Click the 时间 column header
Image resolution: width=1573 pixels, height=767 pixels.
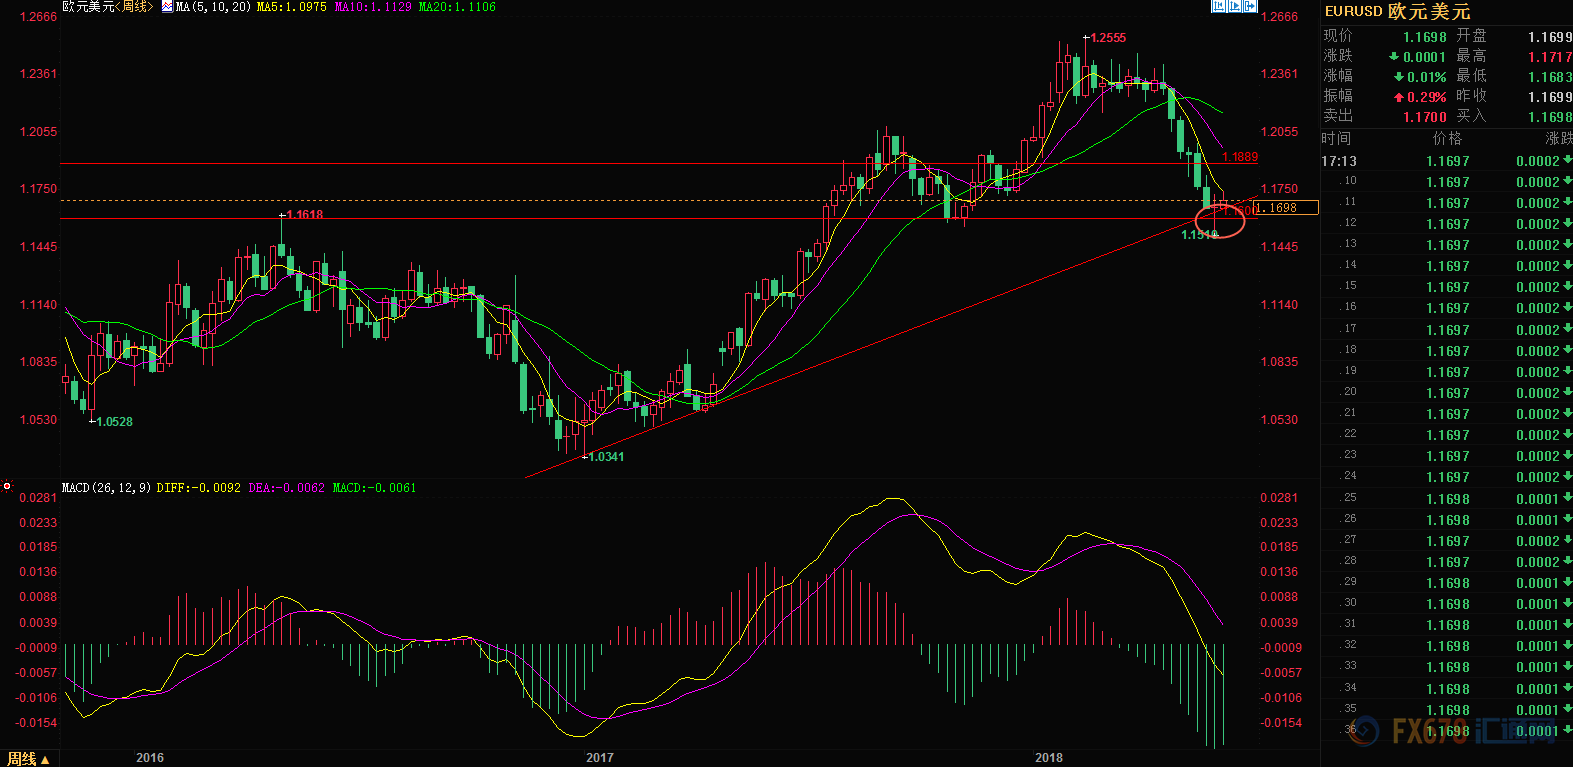pyautogui.click(x=1336, y=138)
